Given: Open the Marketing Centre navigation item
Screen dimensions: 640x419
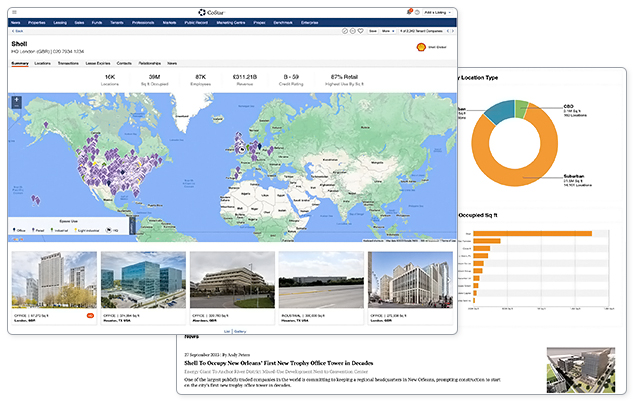Looking at the screenshot, I should coord(231,23).
